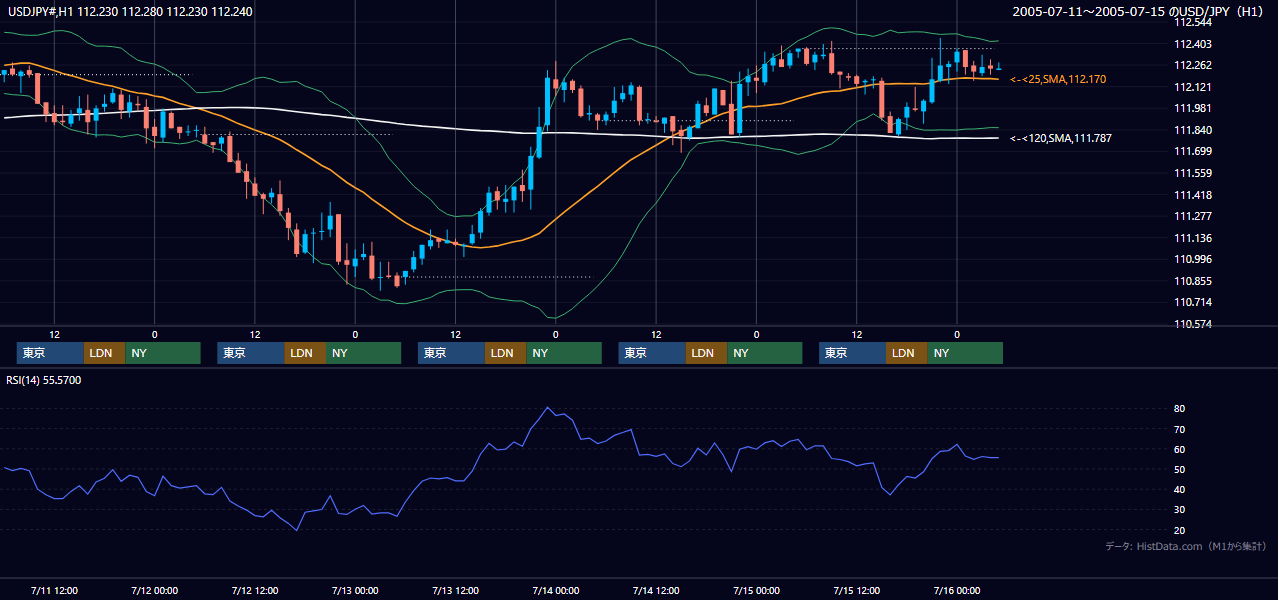Click the 110.574 price axis label
1278x600 pixels.
[x=1193, y=324]
